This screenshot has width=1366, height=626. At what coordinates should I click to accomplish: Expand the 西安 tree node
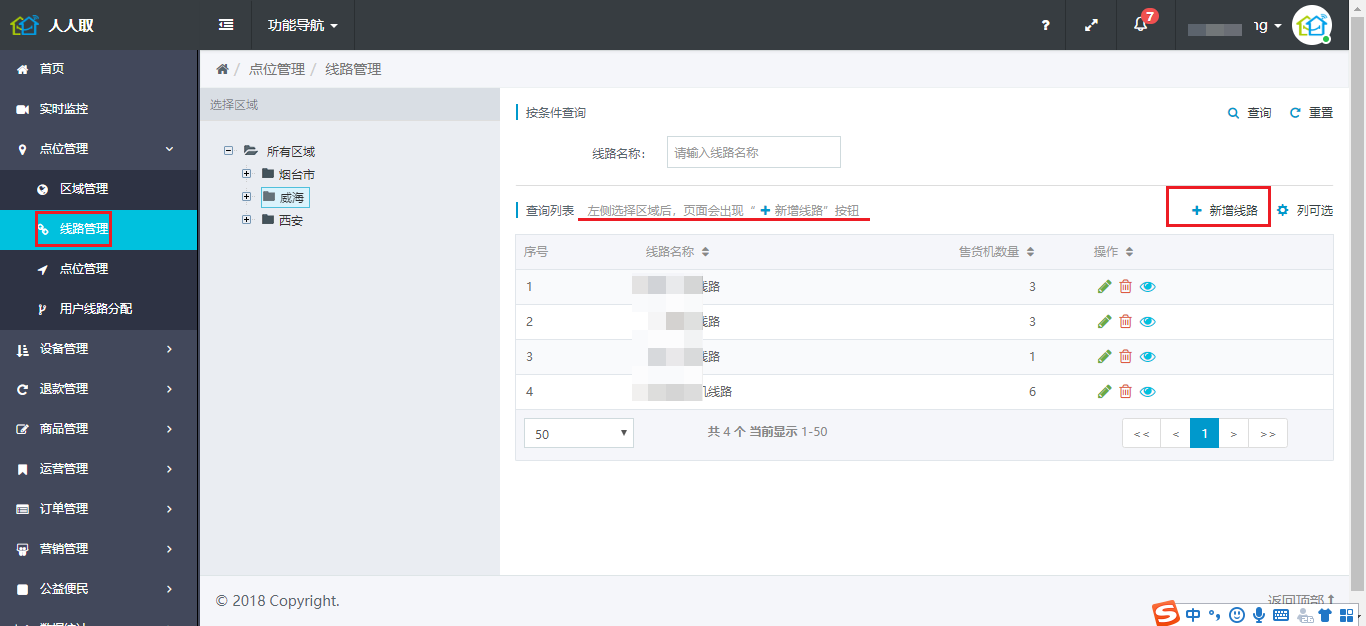(x=246, y=220)
